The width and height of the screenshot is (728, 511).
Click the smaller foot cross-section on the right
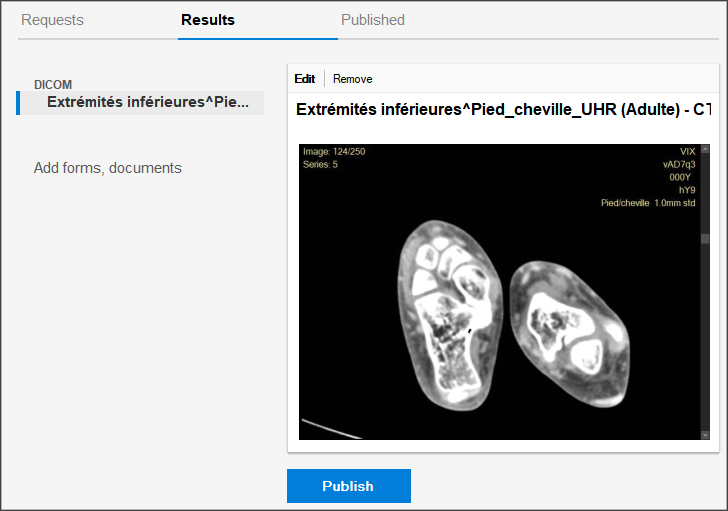[x=566, y=322]
